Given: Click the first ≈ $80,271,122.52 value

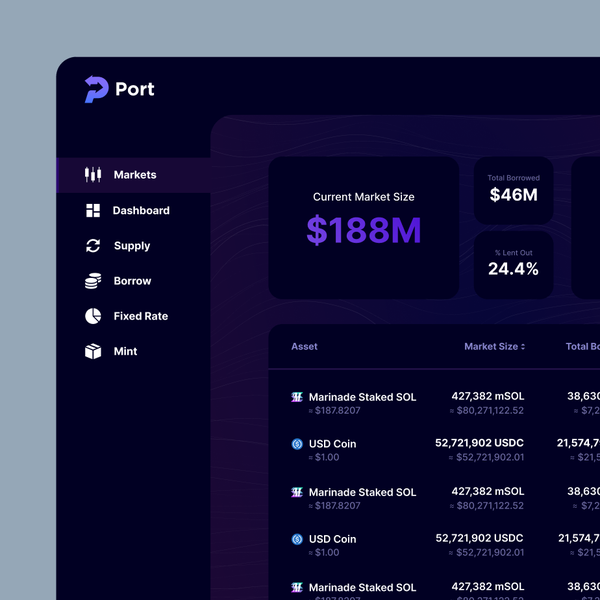Looking at the screenshot, I should click(487, 411).
